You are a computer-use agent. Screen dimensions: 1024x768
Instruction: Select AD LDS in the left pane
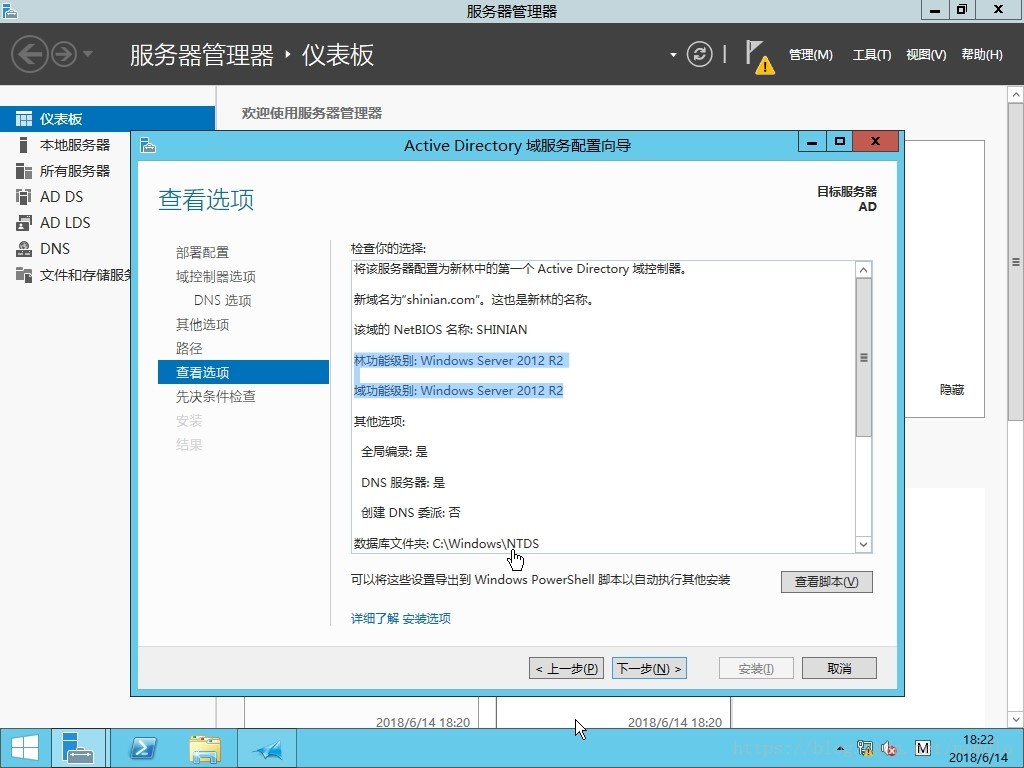65,223
